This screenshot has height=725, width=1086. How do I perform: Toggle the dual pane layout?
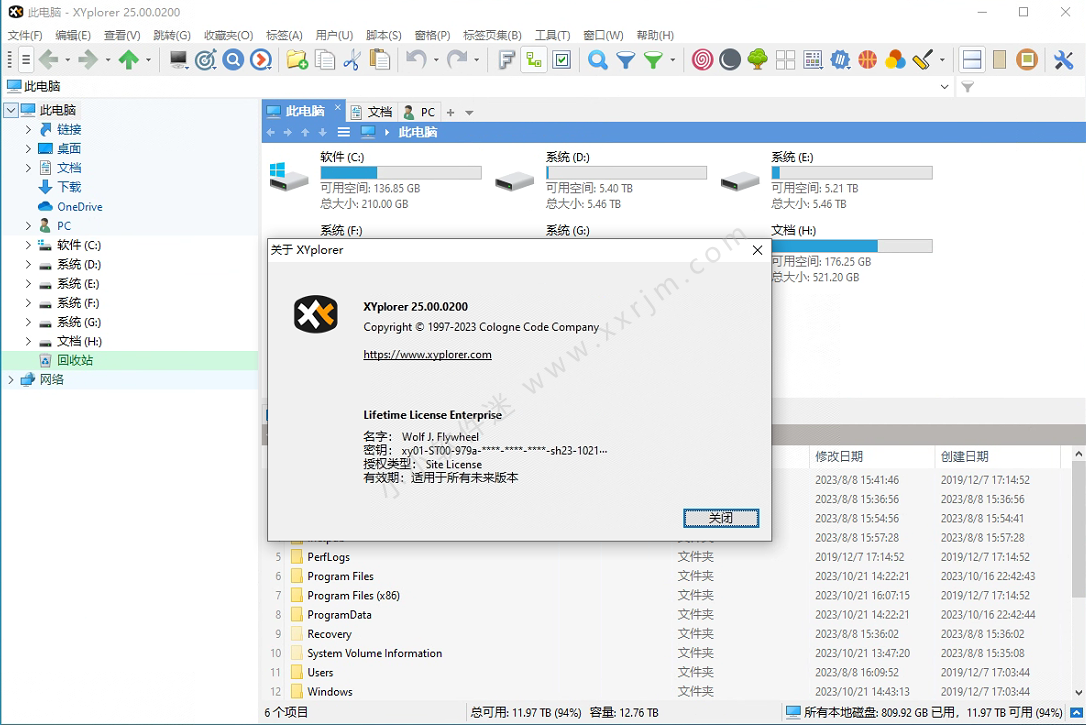coord(972,60)
